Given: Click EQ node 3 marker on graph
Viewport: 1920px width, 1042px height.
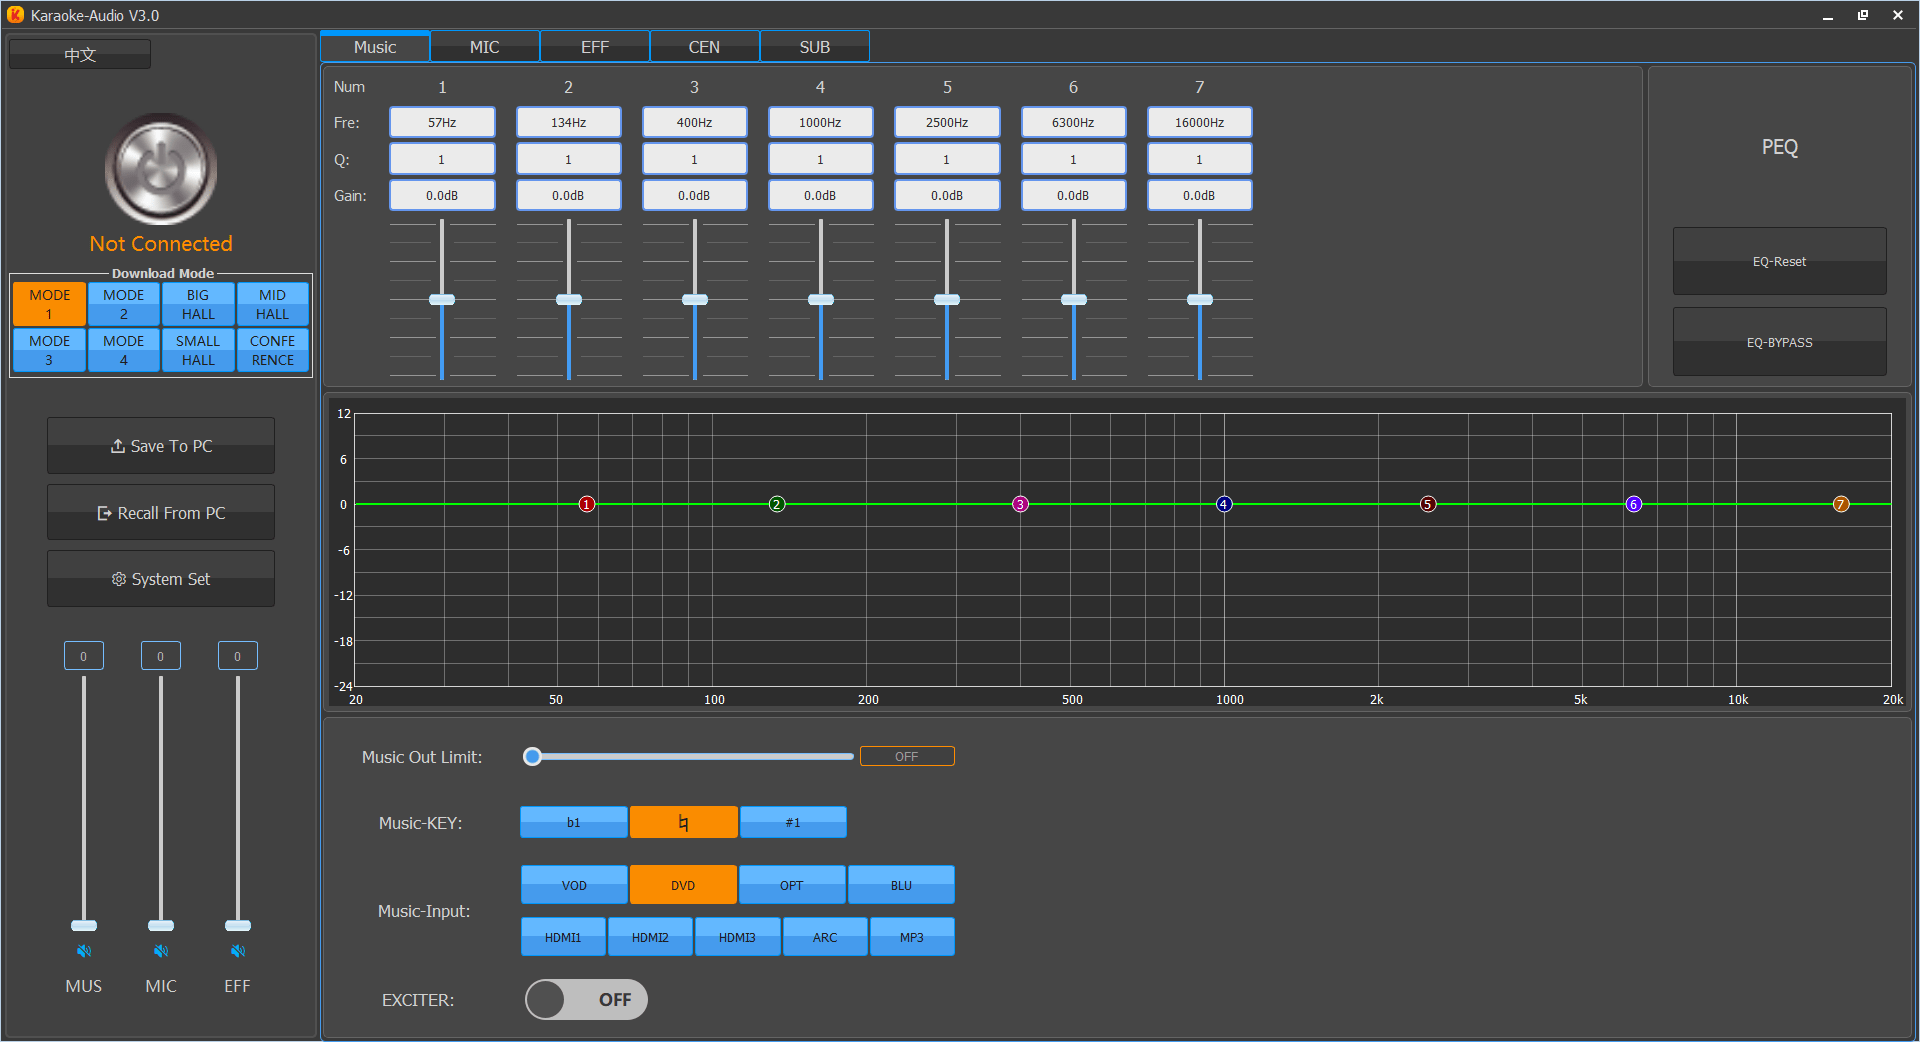Looking at the screenshot, I should click(1020, 504).
